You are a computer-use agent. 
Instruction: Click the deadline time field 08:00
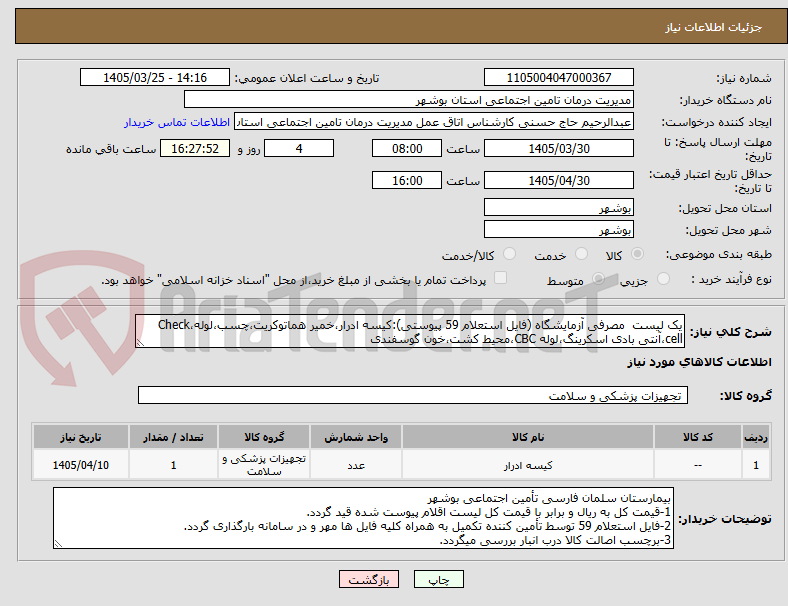(x=407, y=148)
